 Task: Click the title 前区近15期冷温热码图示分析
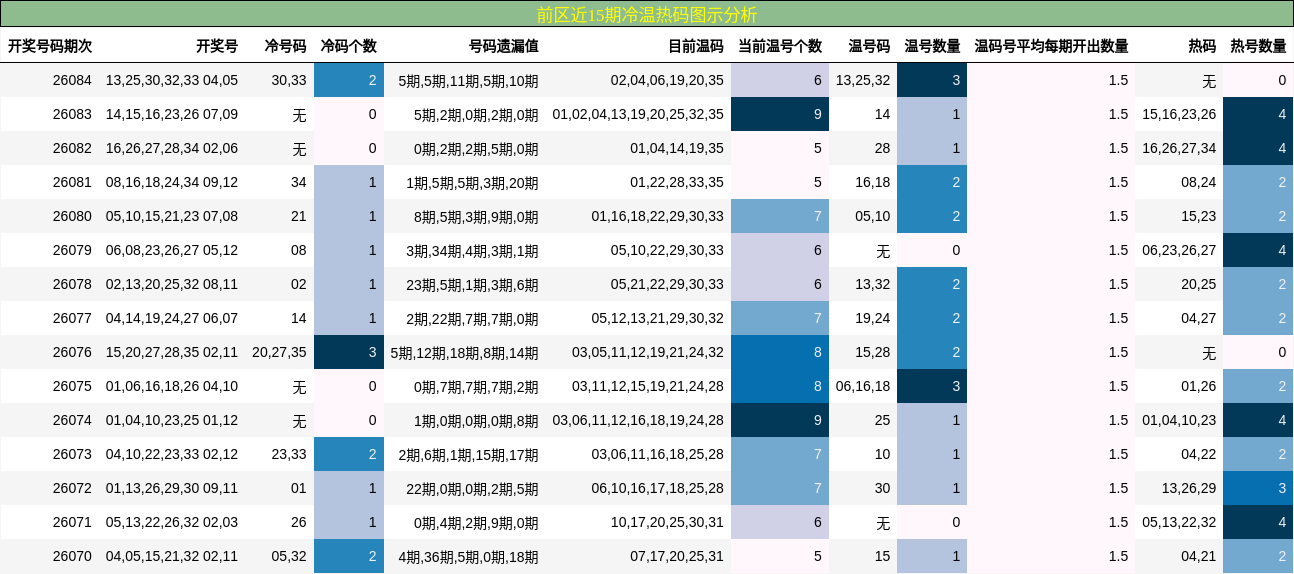pos(646,14)
